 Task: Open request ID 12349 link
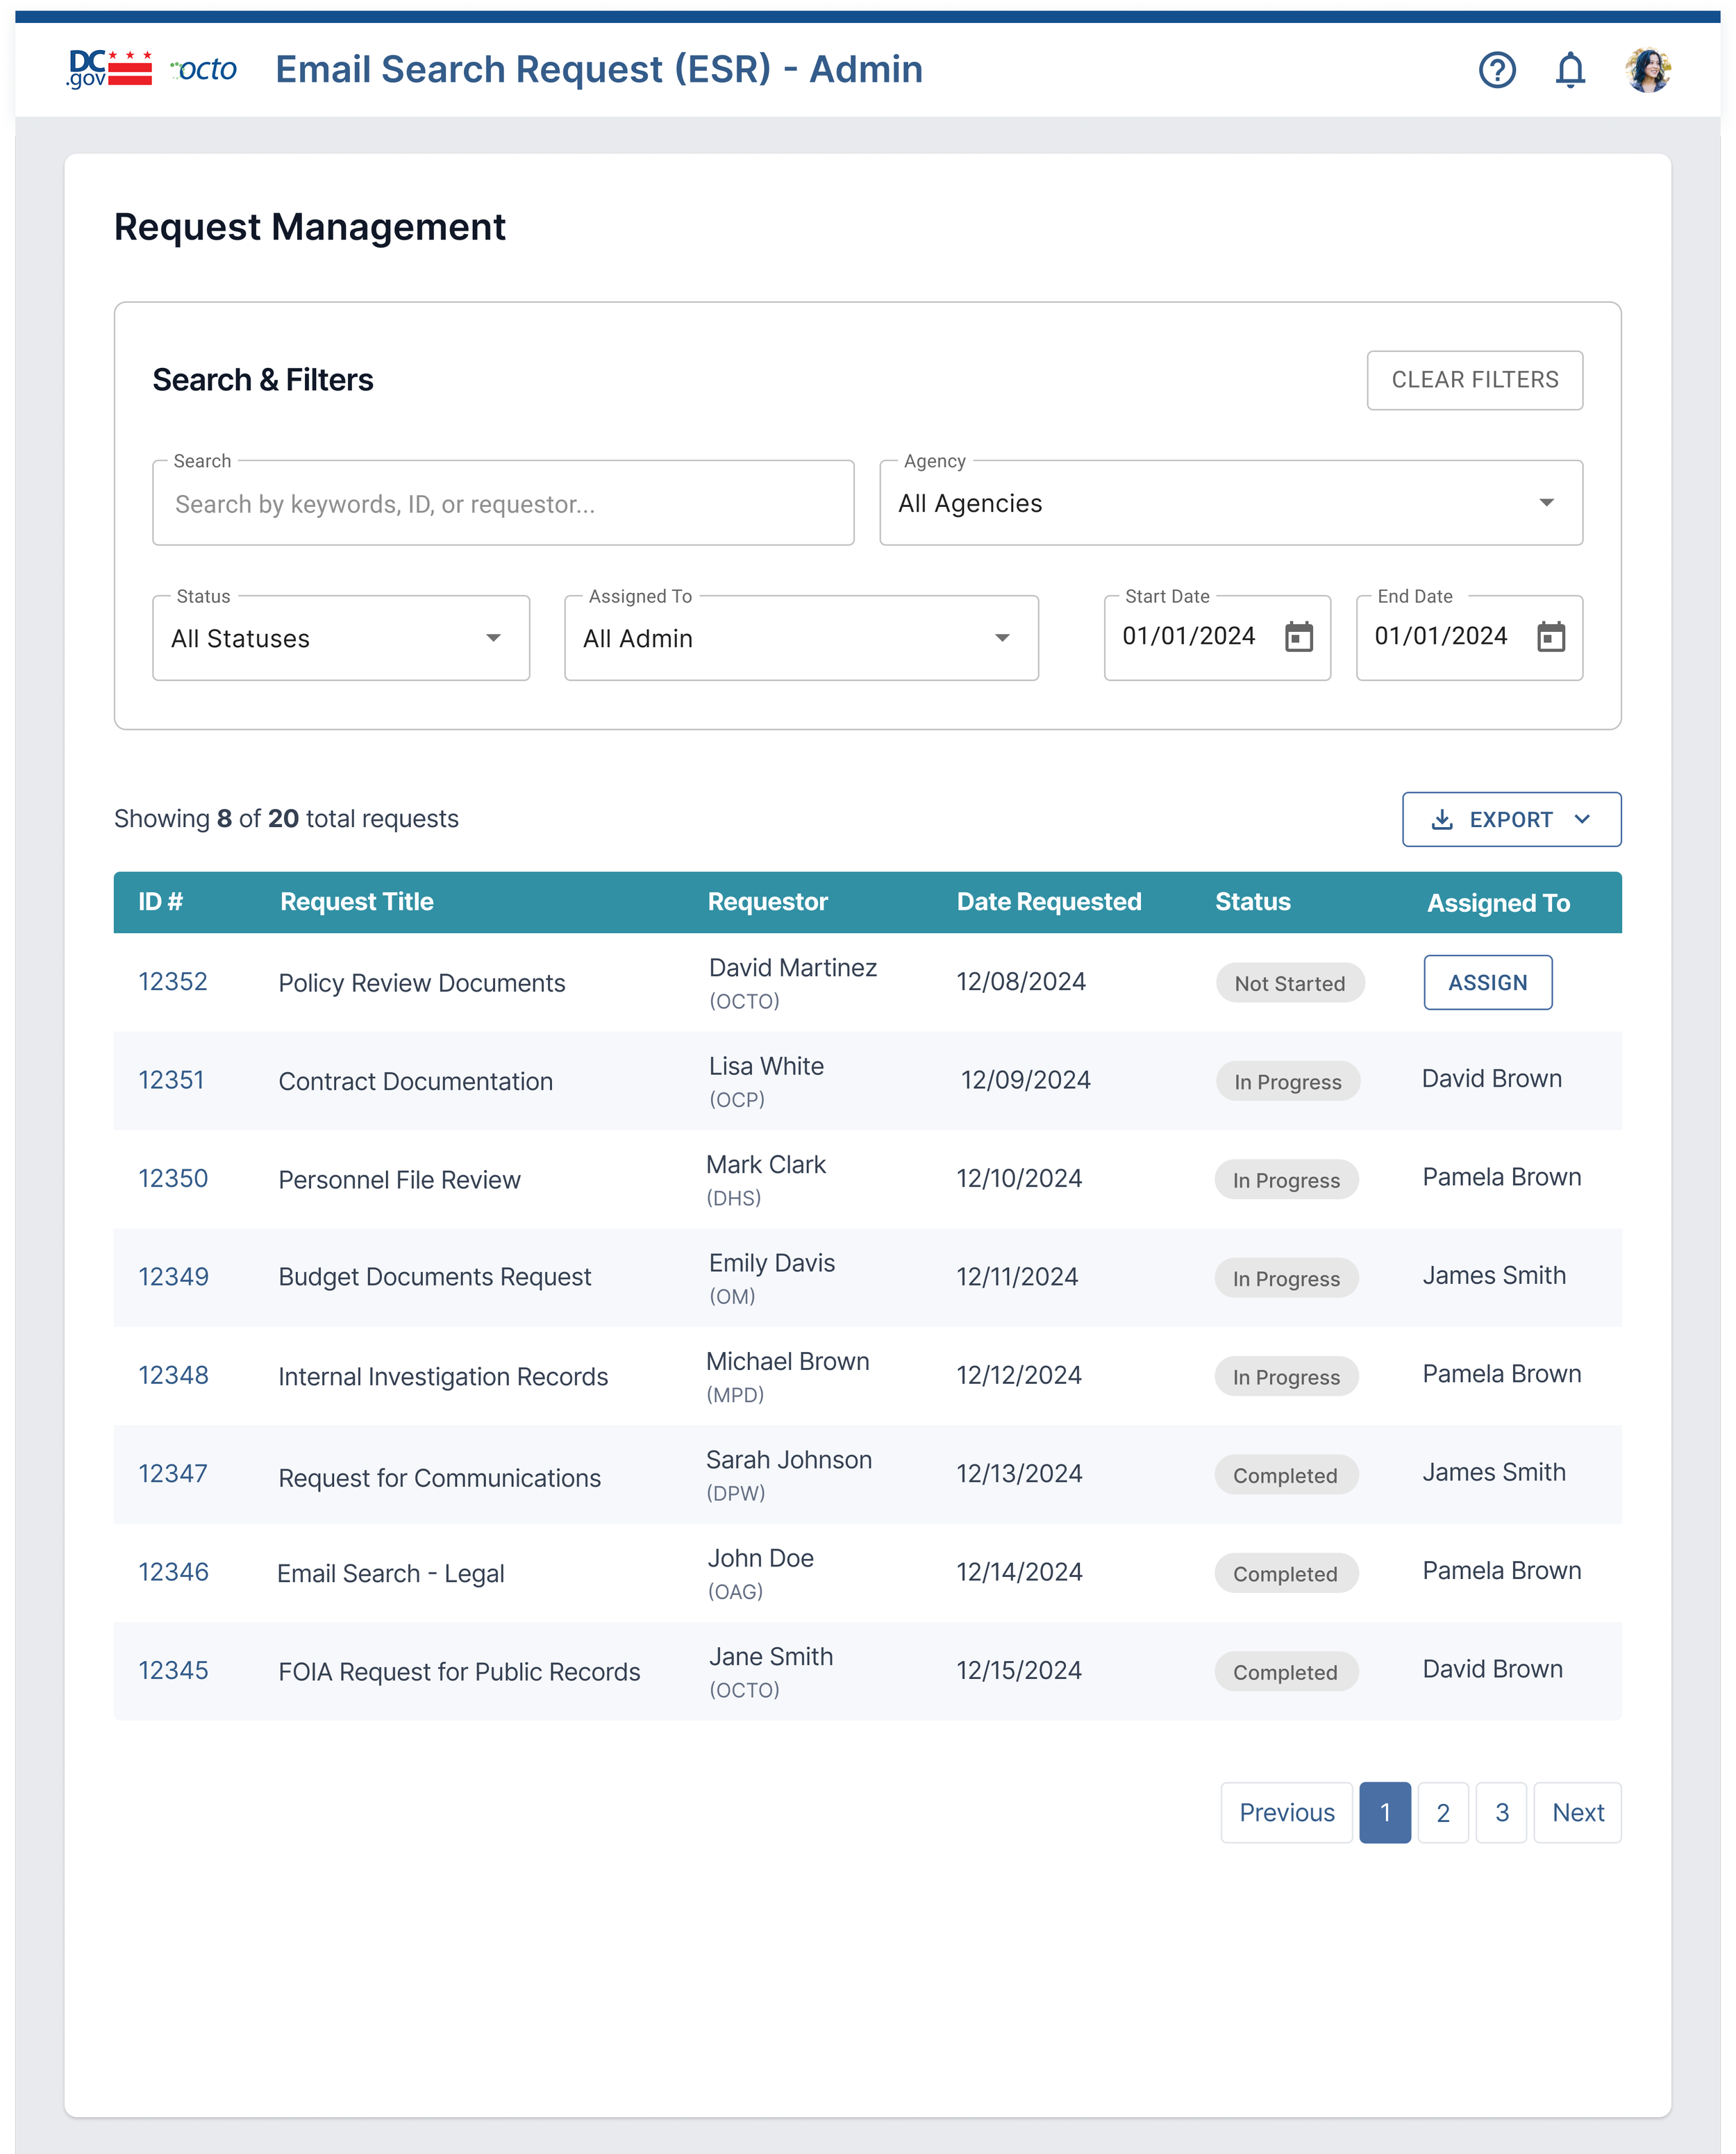click(173, 1277)
